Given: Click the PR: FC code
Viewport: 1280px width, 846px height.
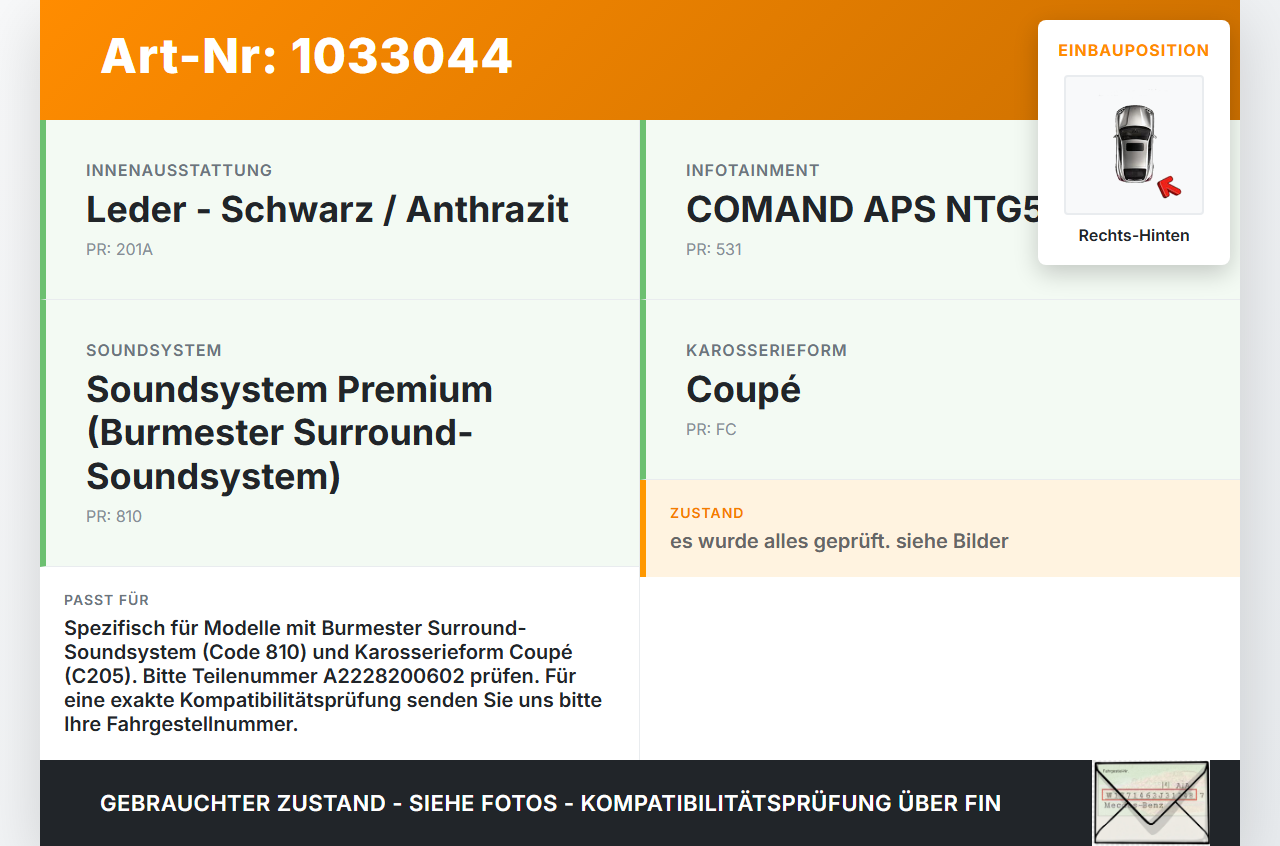Looking at the screenshot, I should 711,429.
